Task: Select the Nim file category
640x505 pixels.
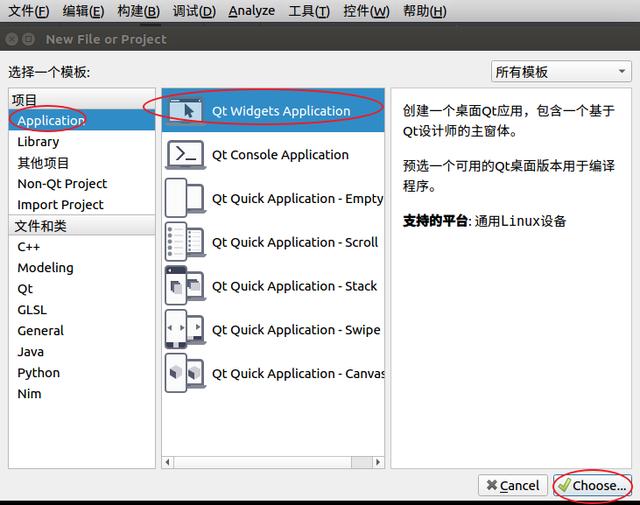Action: [82, 394]
